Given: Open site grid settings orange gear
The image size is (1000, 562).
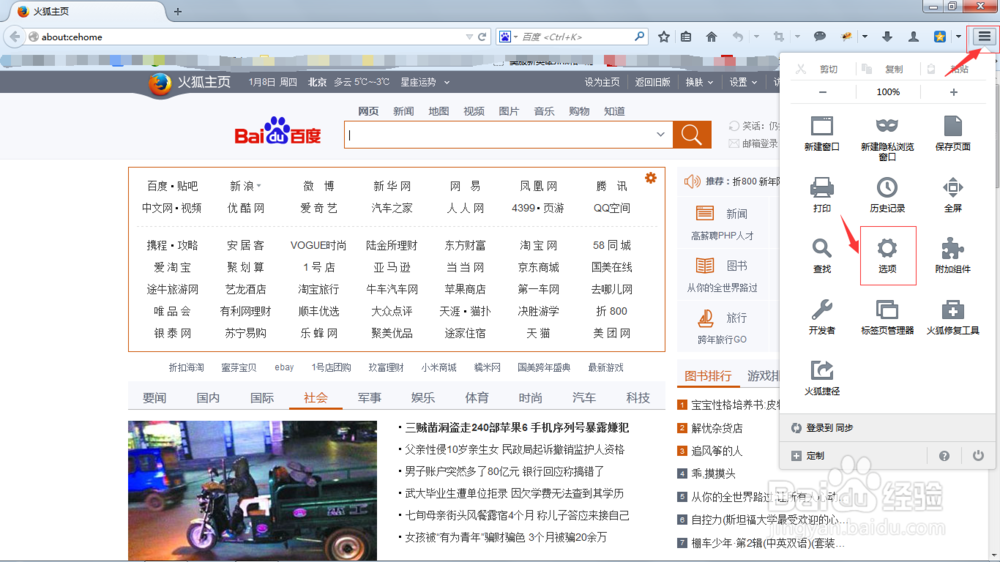Looking at the screenshot, I should coord(651,178).
